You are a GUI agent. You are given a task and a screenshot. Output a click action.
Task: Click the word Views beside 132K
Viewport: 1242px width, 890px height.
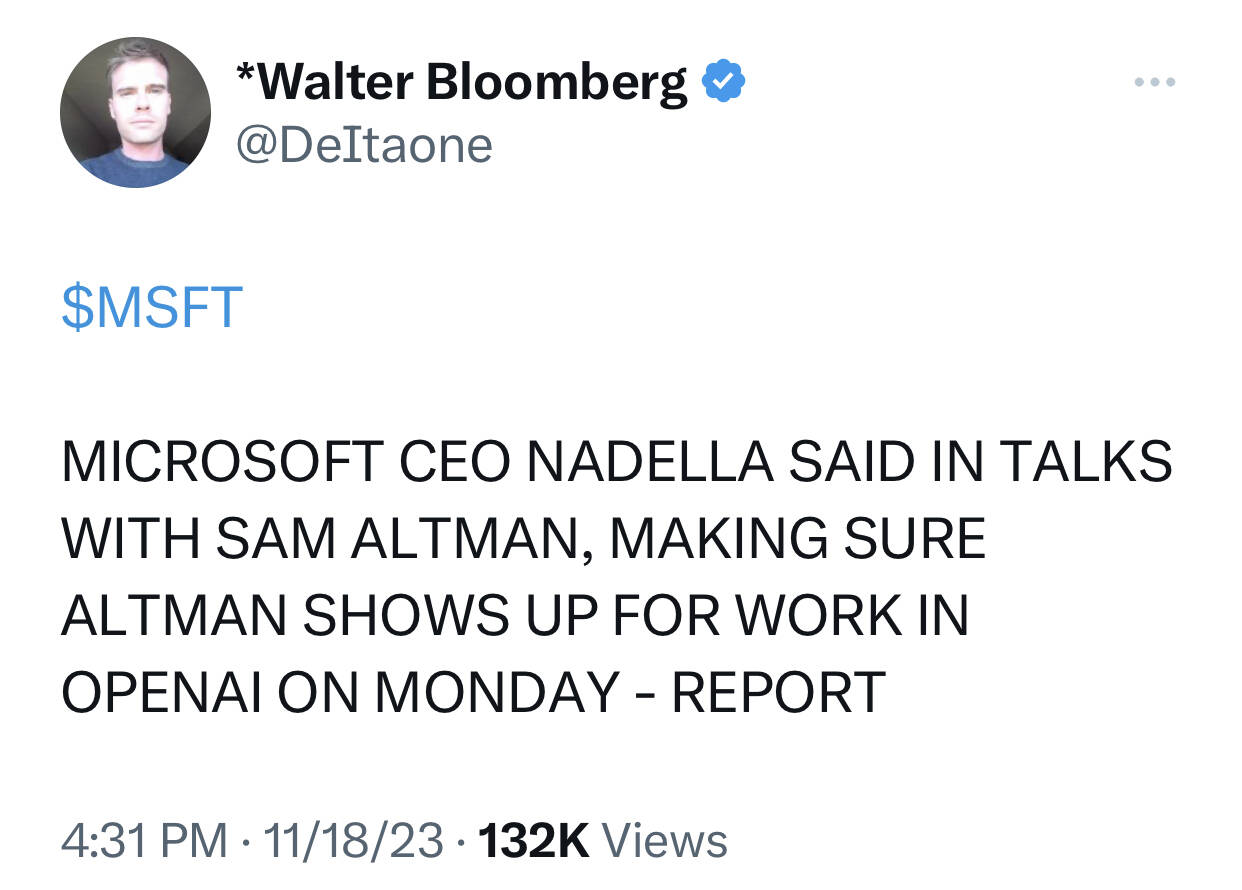coord(666,840)
